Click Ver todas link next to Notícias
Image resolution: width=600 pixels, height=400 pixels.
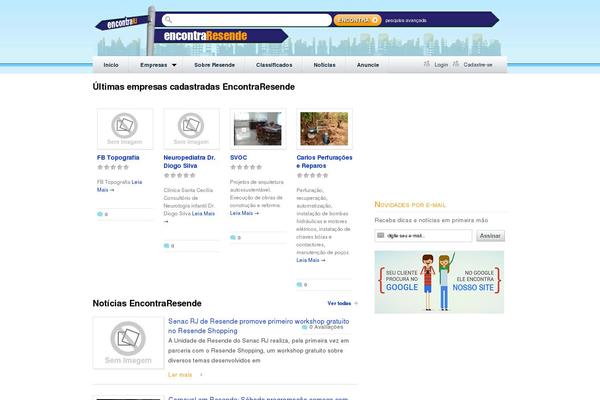(x=339, y=303)
